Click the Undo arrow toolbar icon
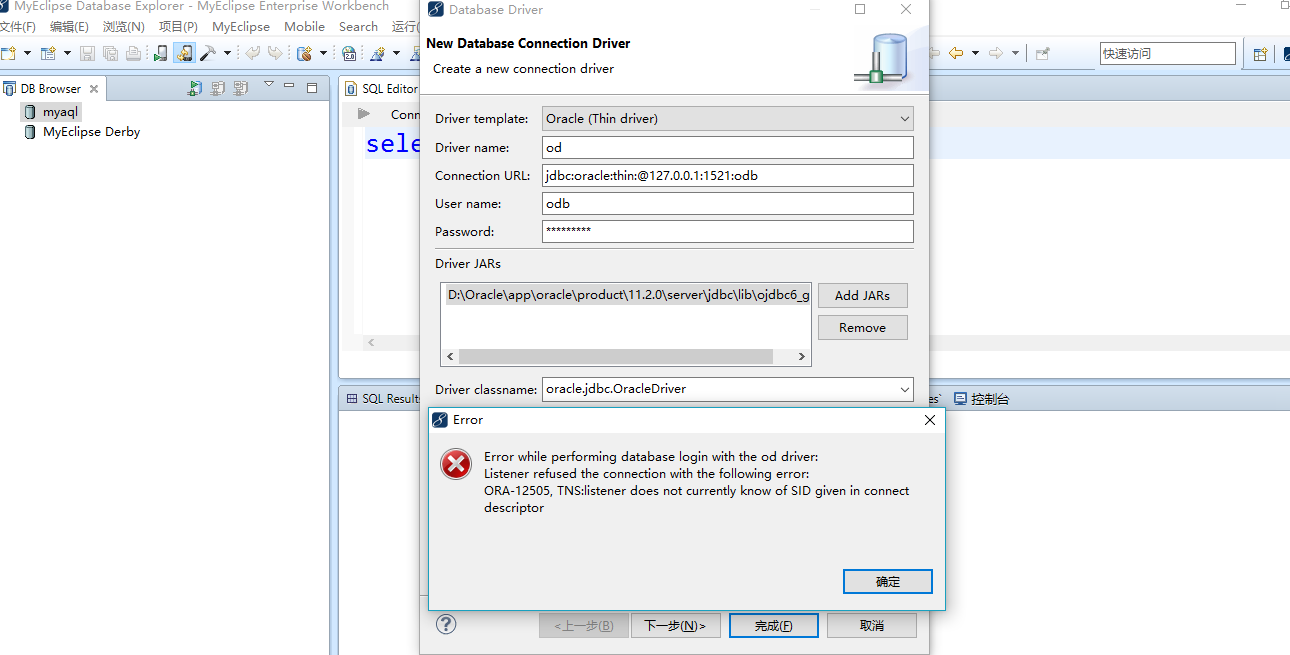The height and width of the screenshot is (655, 1290). point(252,53)
